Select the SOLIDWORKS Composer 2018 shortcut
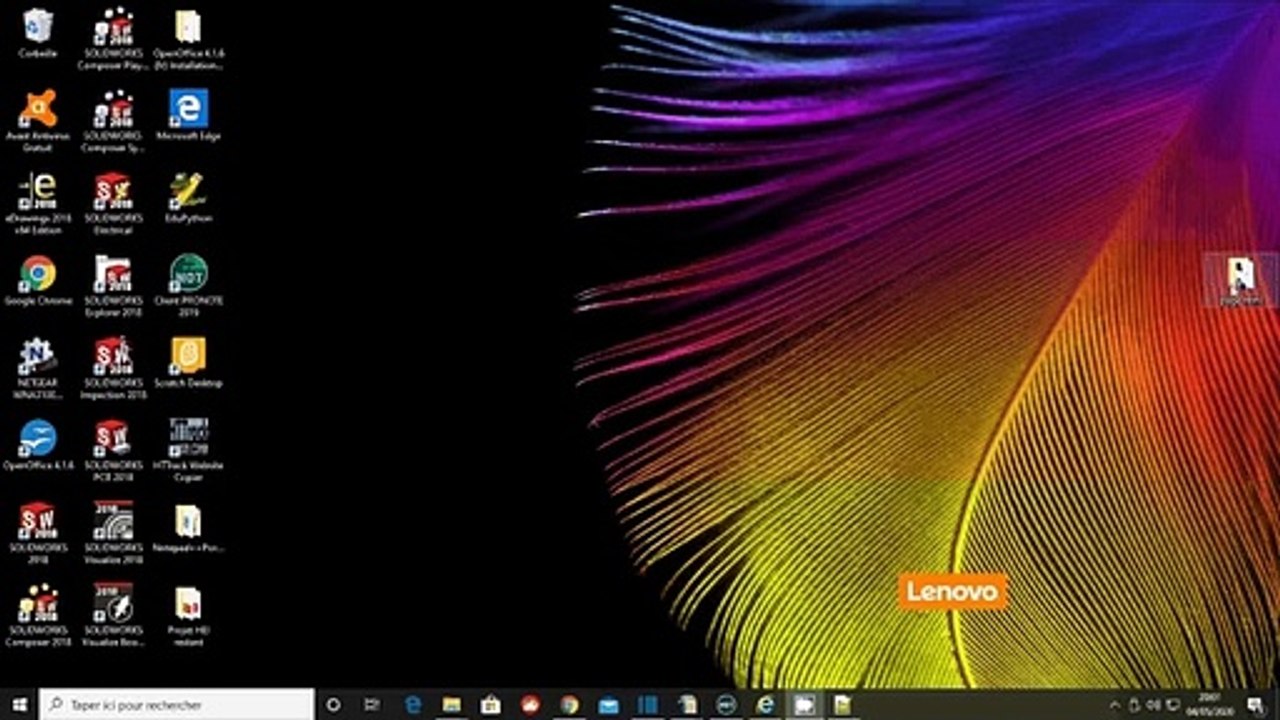This screenshot has height=720, width=1280. tap(38, 616)
